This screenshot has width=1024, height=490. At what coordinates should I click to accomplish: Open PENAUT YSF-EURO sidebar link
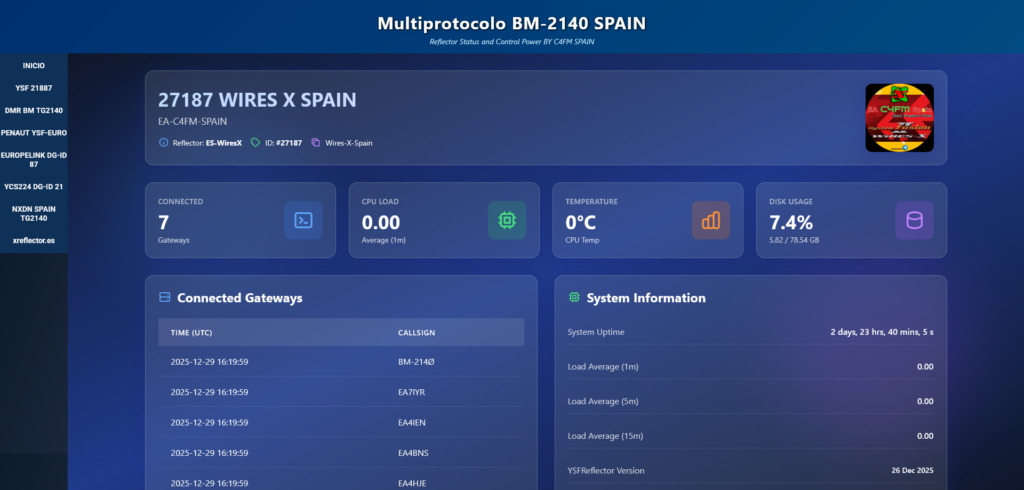click(x=34, y=132)
